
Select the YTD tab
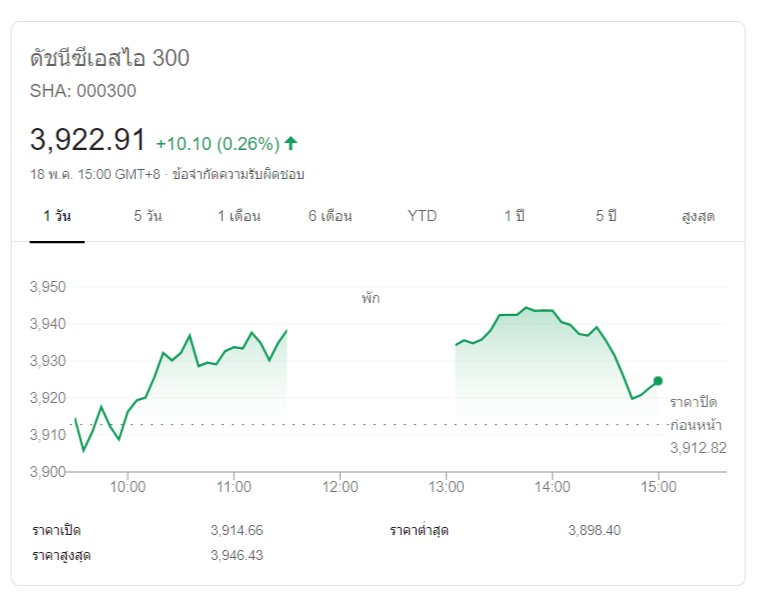[422, 216]
